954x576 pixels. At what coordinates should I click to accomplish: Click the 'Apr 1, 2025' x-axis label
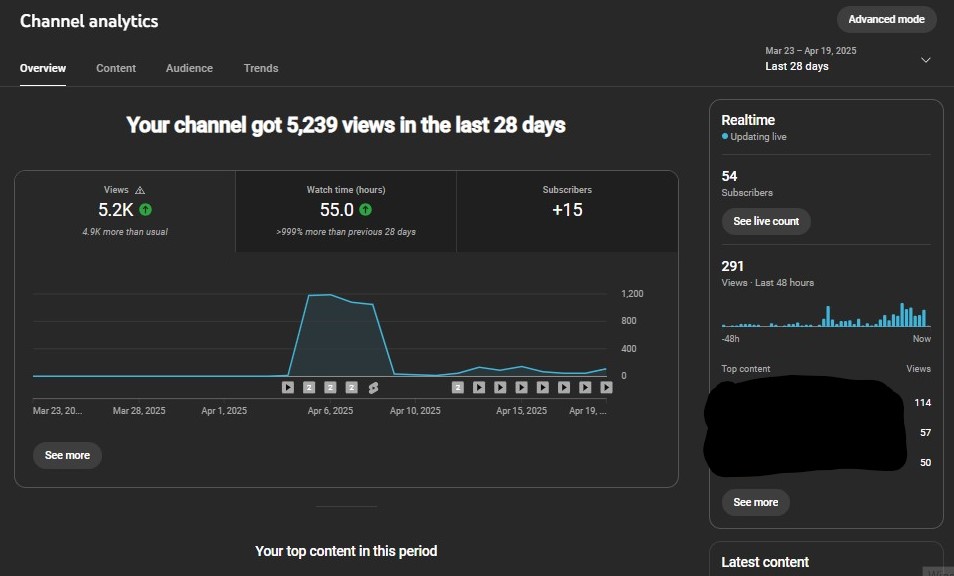click(x=224, y=411)
